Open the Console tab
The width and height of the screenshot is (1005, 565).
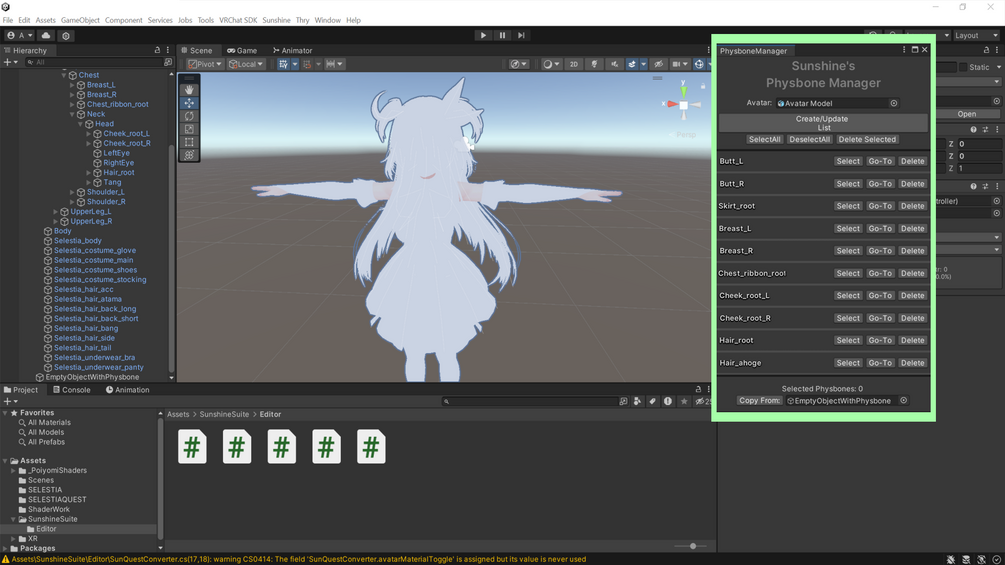[71, 389]
